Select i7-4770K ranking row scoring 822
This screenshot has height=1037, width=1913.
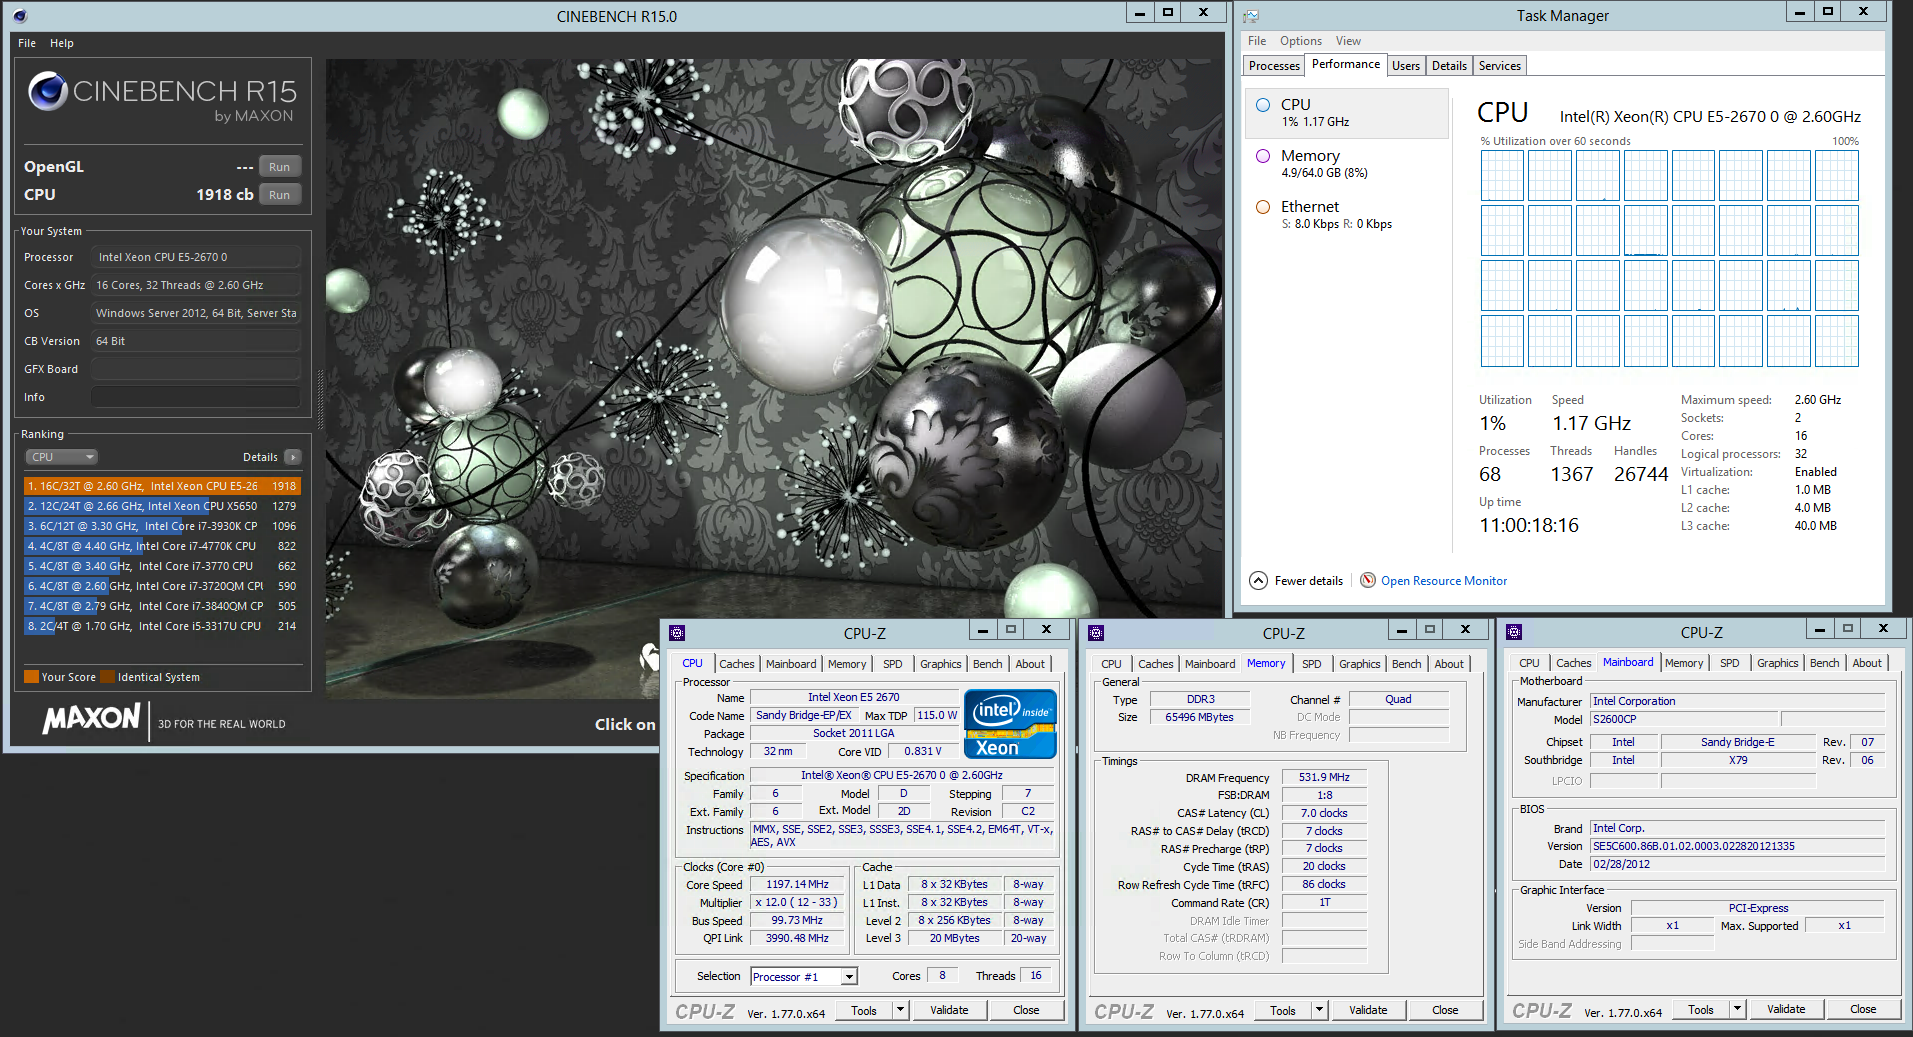point(162,546)
